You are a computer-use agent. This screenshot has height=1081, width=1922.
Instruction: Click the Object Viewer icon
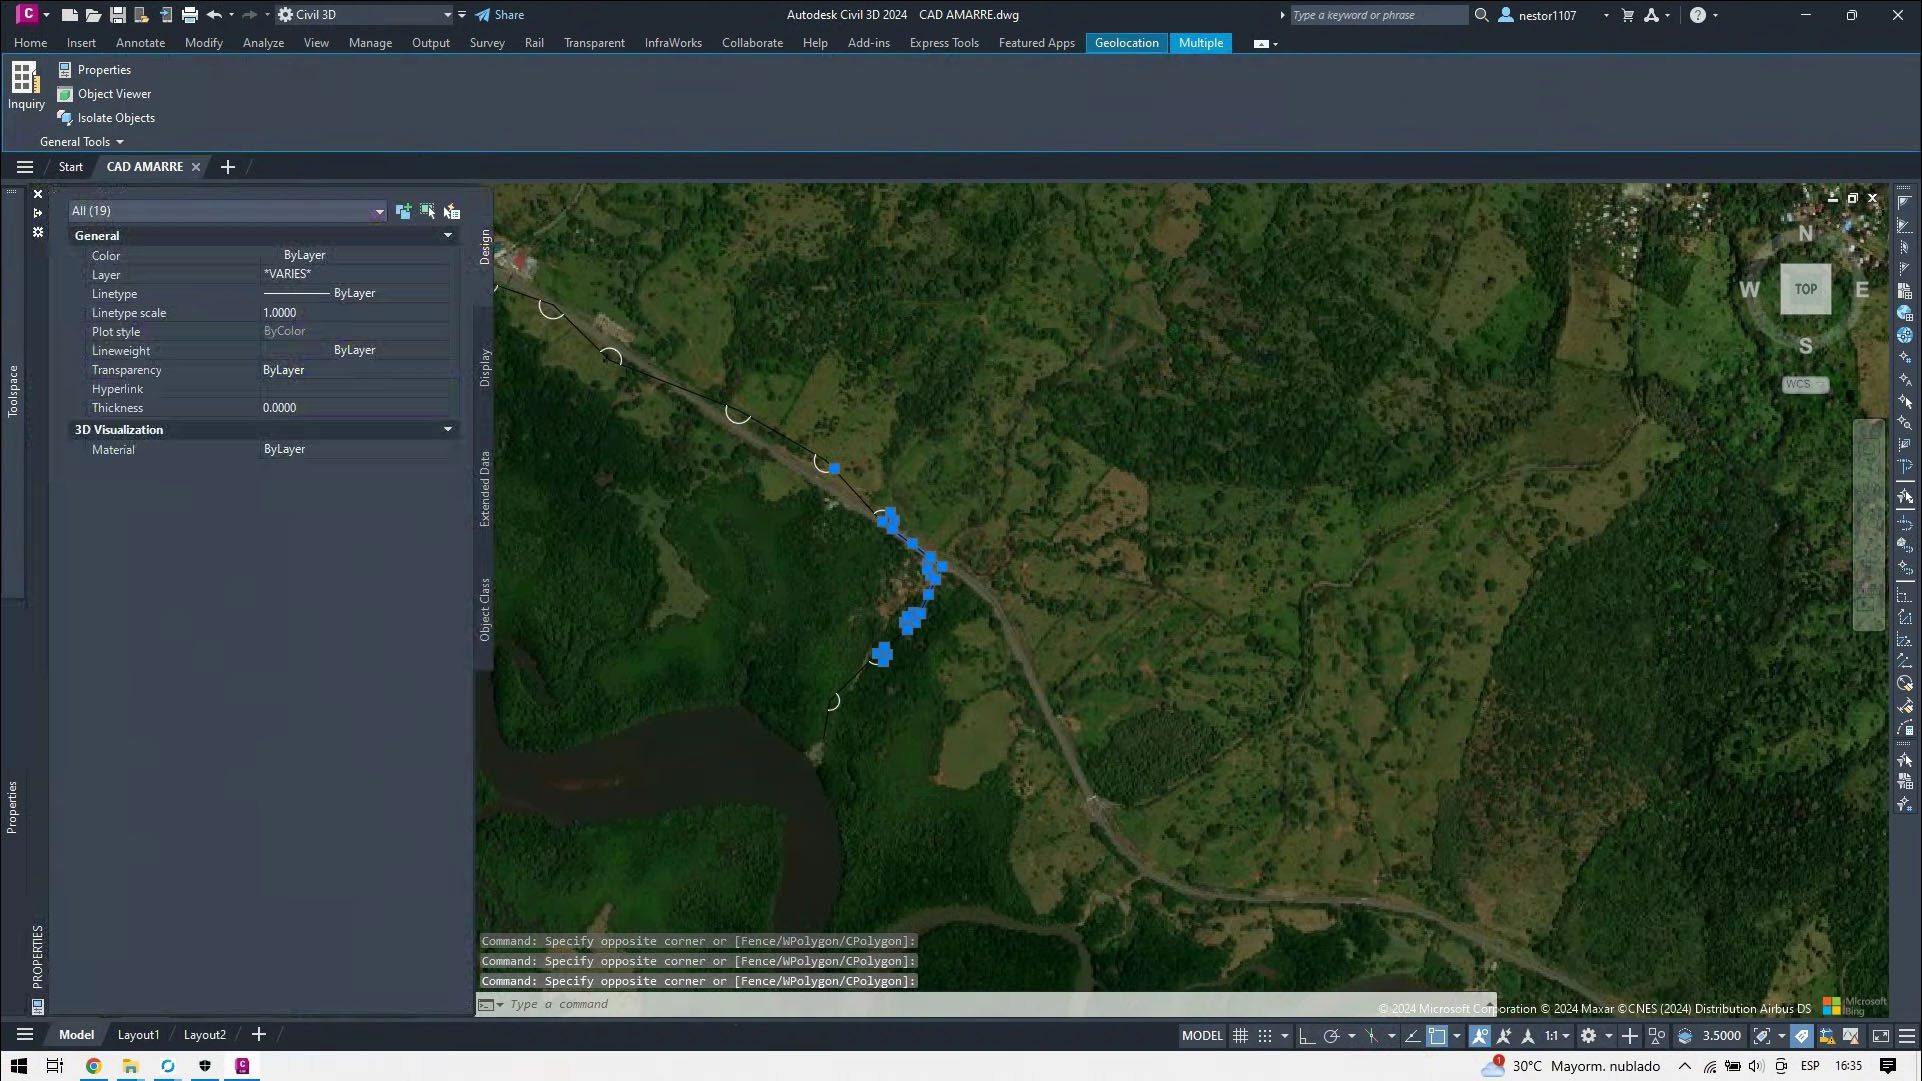pos(65,94)
